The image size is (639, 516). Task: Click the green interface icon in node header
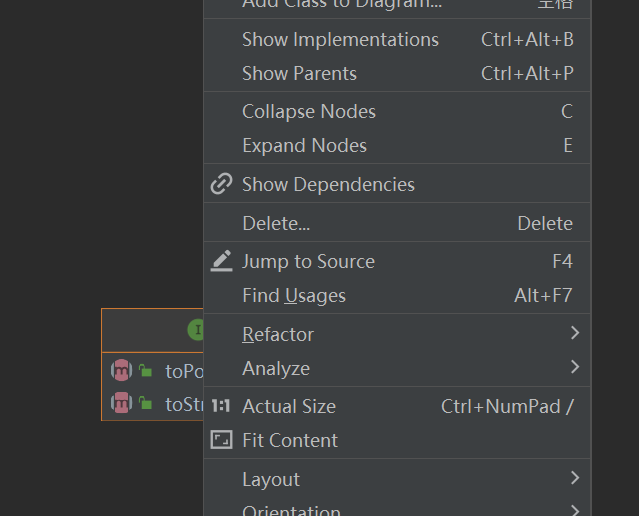pos(196,330)
